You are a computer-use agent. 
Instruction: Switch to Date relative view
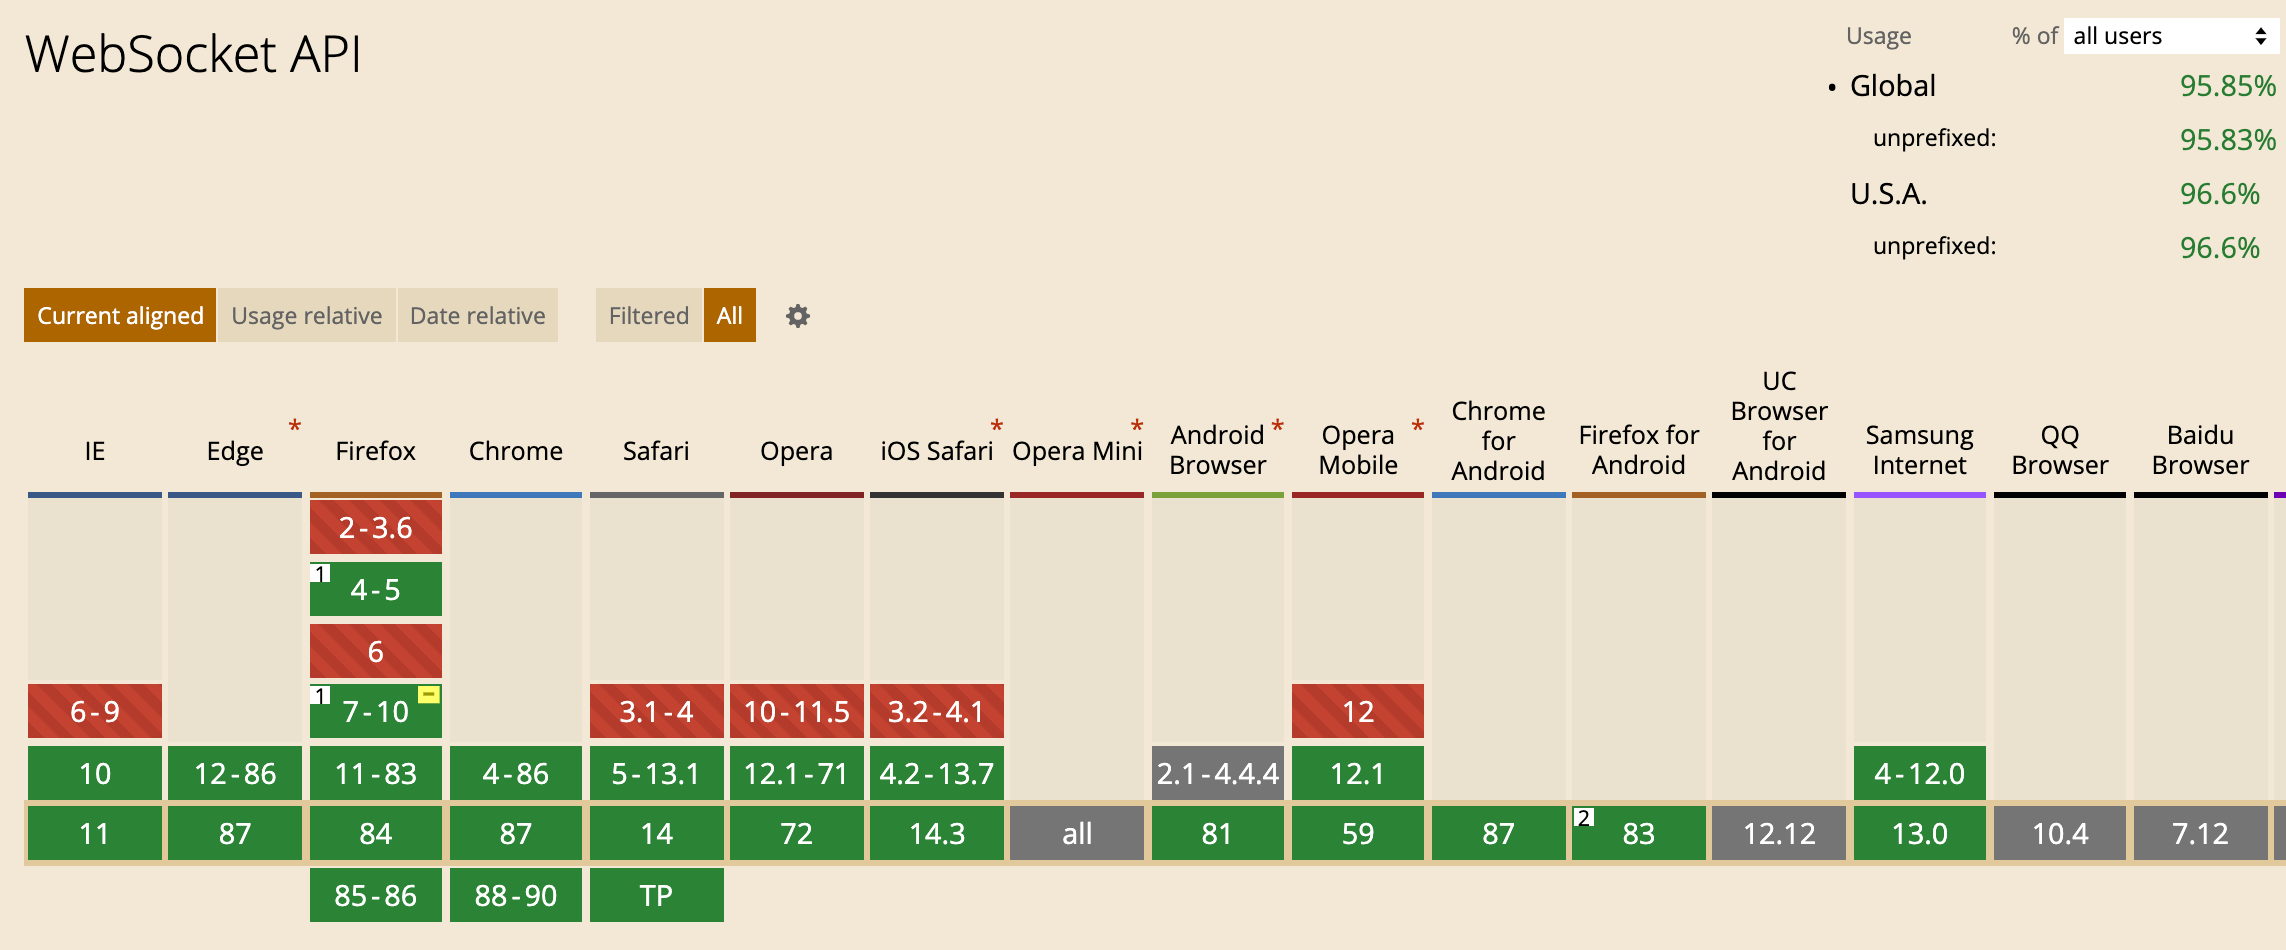coord(477,316)
